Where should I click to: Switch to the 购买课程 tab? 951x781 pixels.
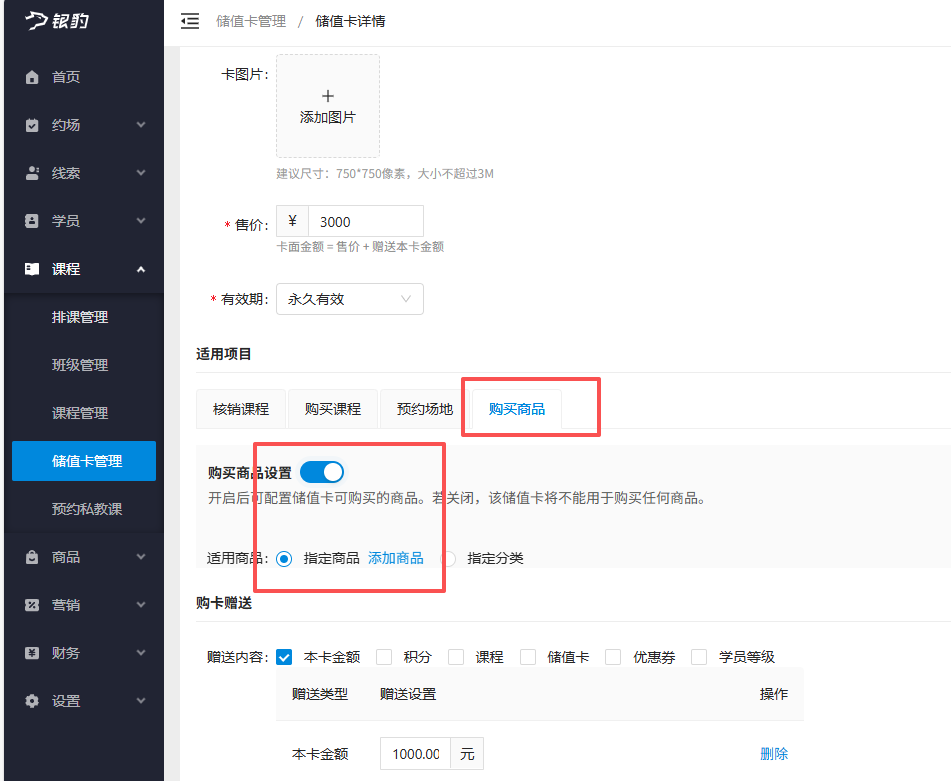coord(332,408)
